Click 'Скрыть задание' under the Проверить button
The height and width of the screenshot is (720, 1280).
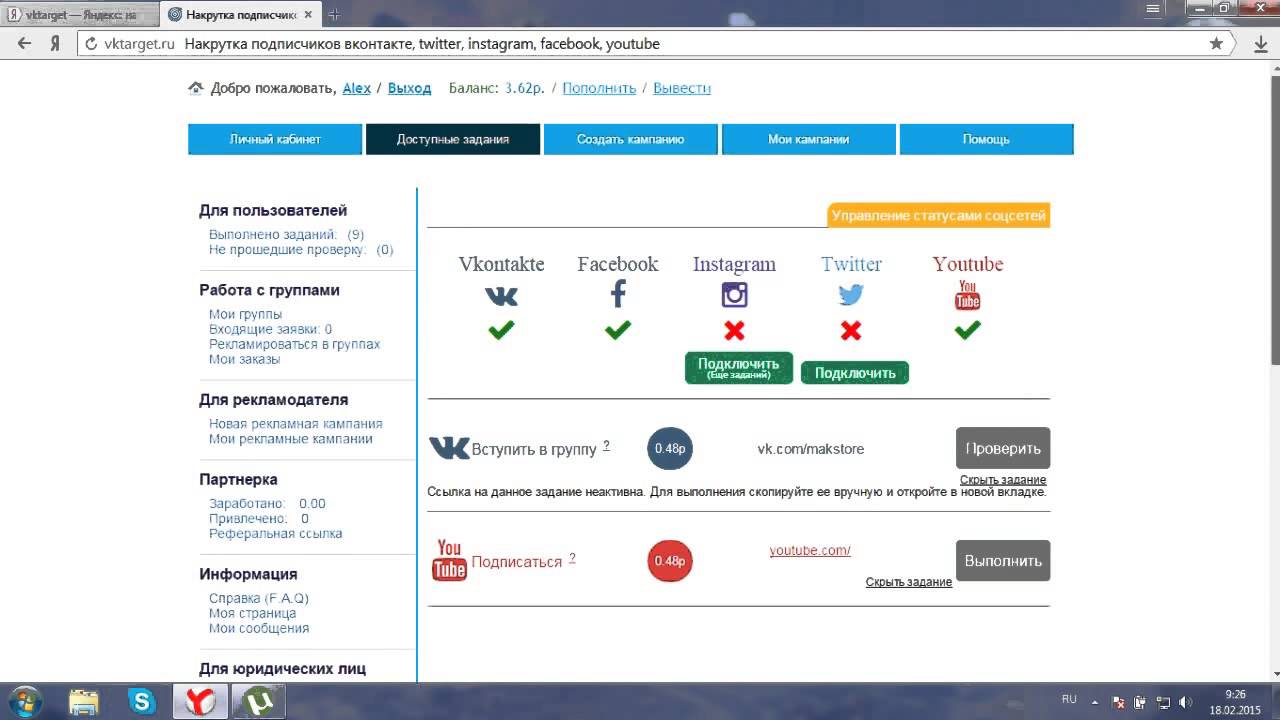coord(1003,479)
